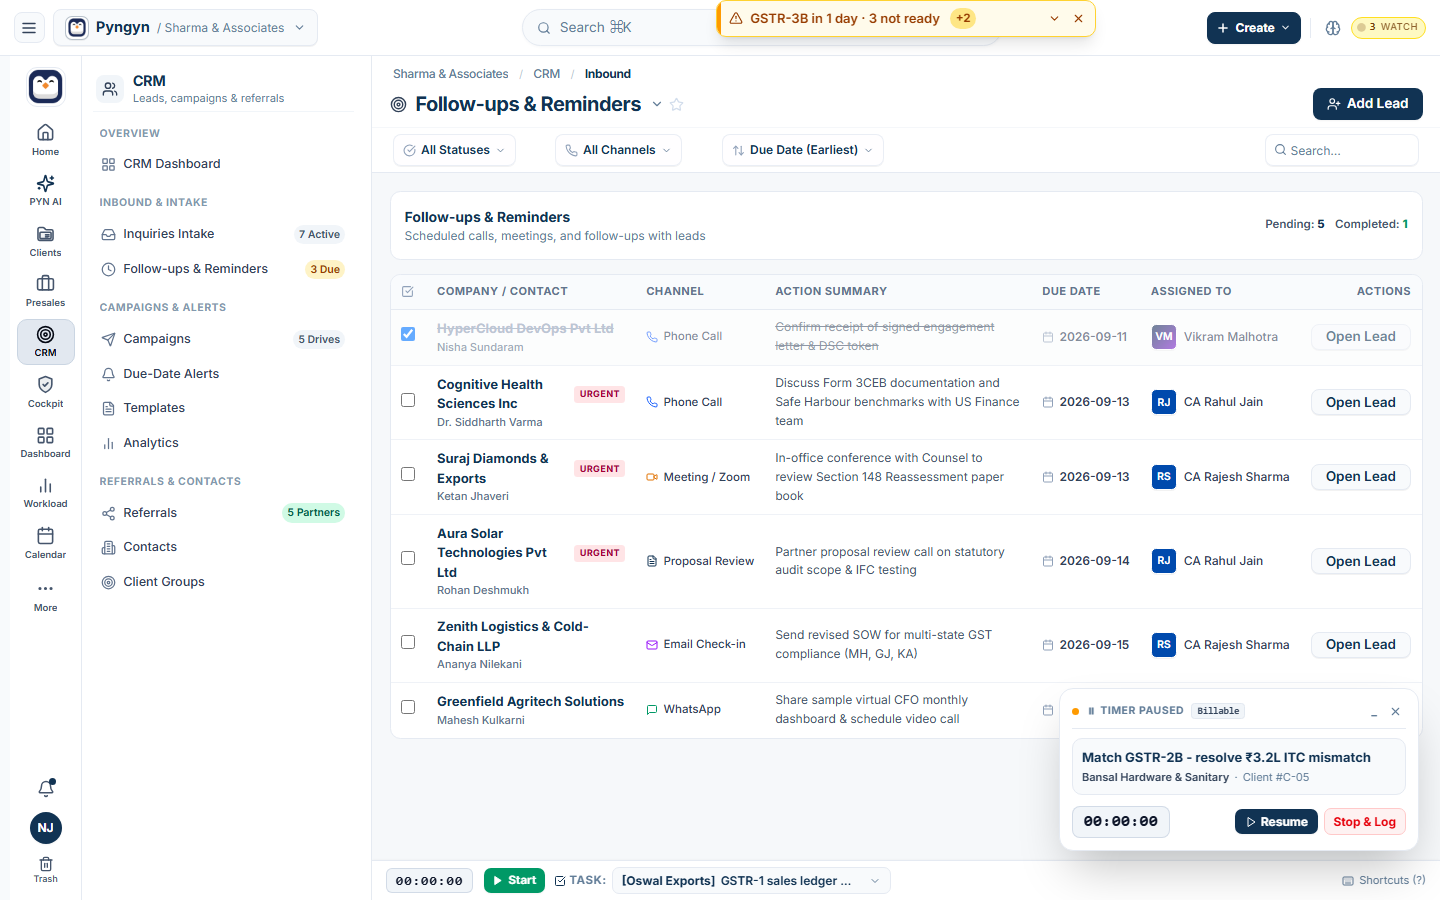Open Lead for Cognitive Health Sciences

pos(1361,402)
